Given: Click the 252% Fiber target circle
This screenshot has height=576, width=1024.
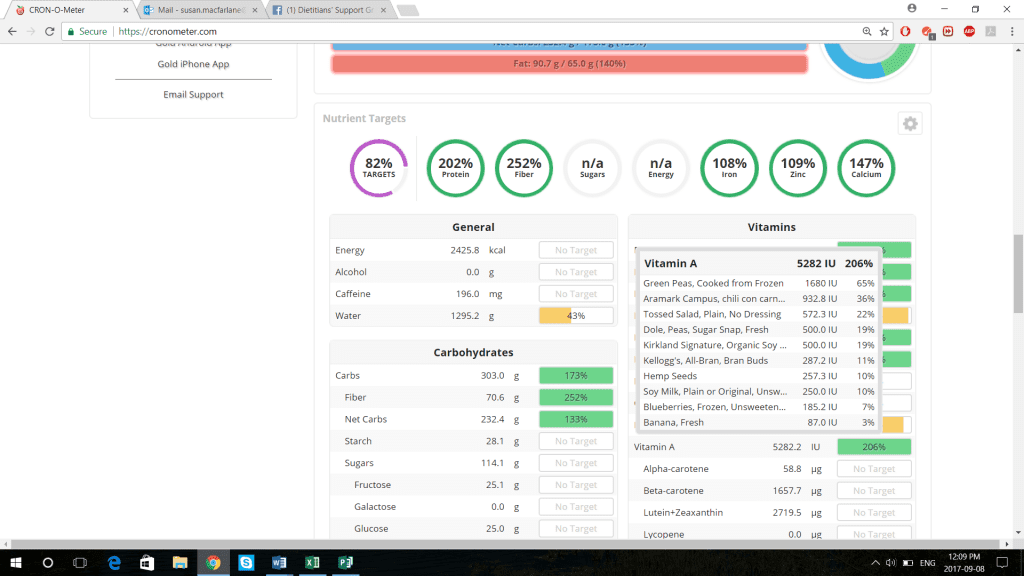Looking at the screenshot, I should [524, 168].
